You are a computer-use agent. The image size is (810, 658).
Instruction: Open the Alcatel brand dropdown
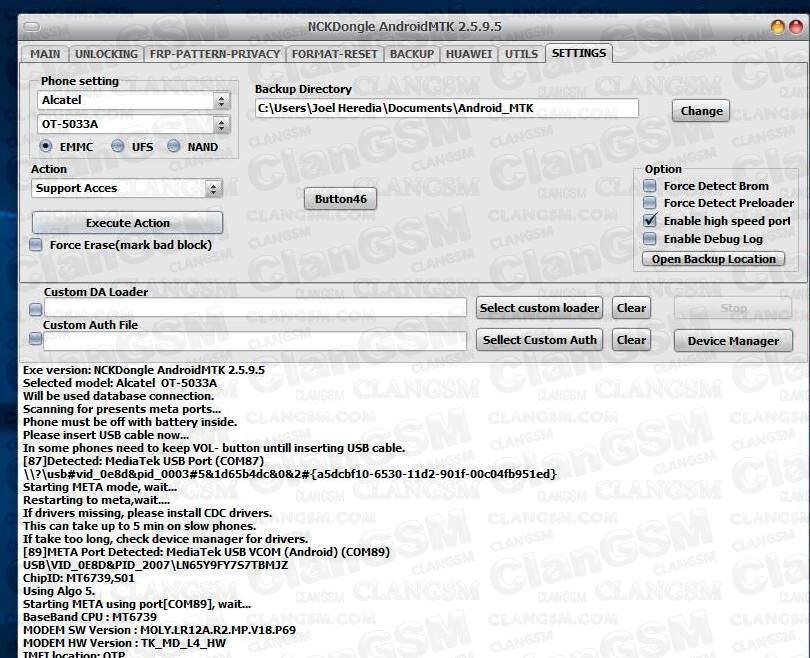(222, 100)
